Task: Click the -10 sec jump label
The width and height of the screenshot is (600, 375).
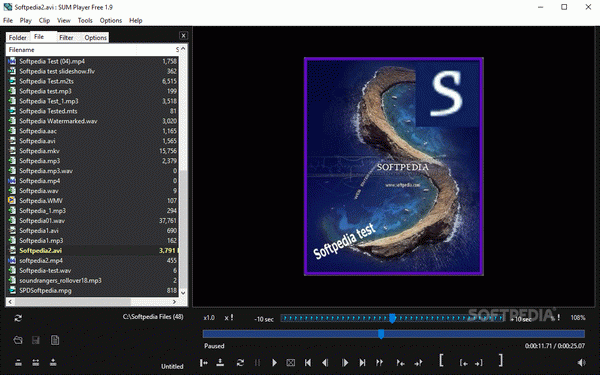Action: pyautogui.click(x=264, y=319)
